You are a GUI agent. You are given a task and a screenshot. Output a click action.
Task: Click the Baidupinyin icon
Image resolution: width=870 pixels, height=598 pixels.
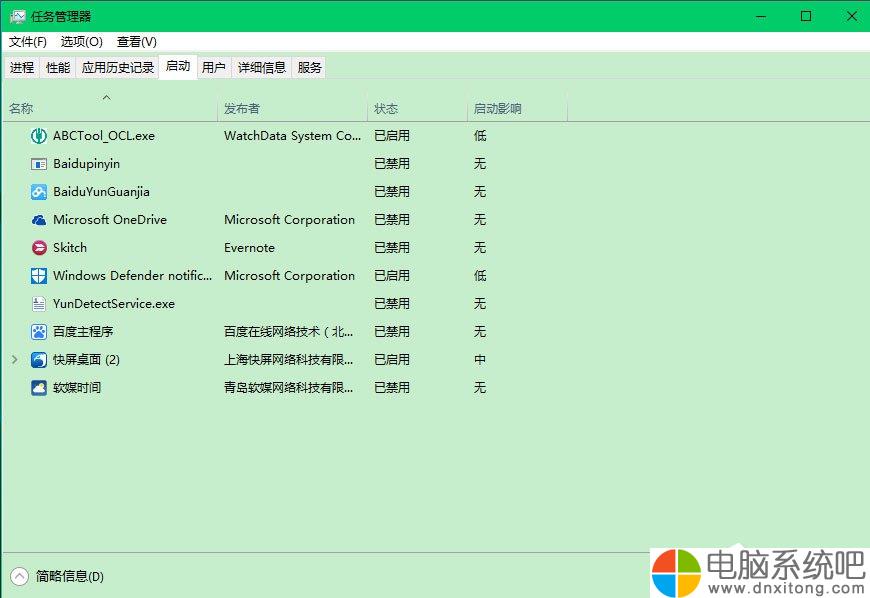39,164
